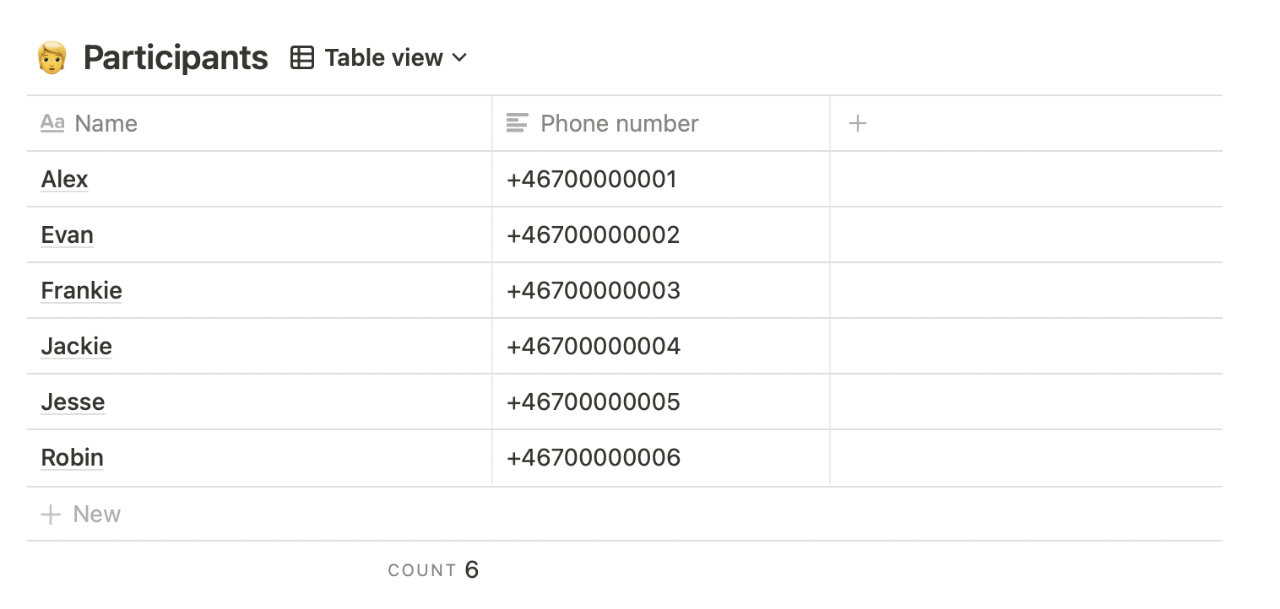Click the text icon on Phone number column
This screenshot has width=1280, height=609.
[517, 123]
